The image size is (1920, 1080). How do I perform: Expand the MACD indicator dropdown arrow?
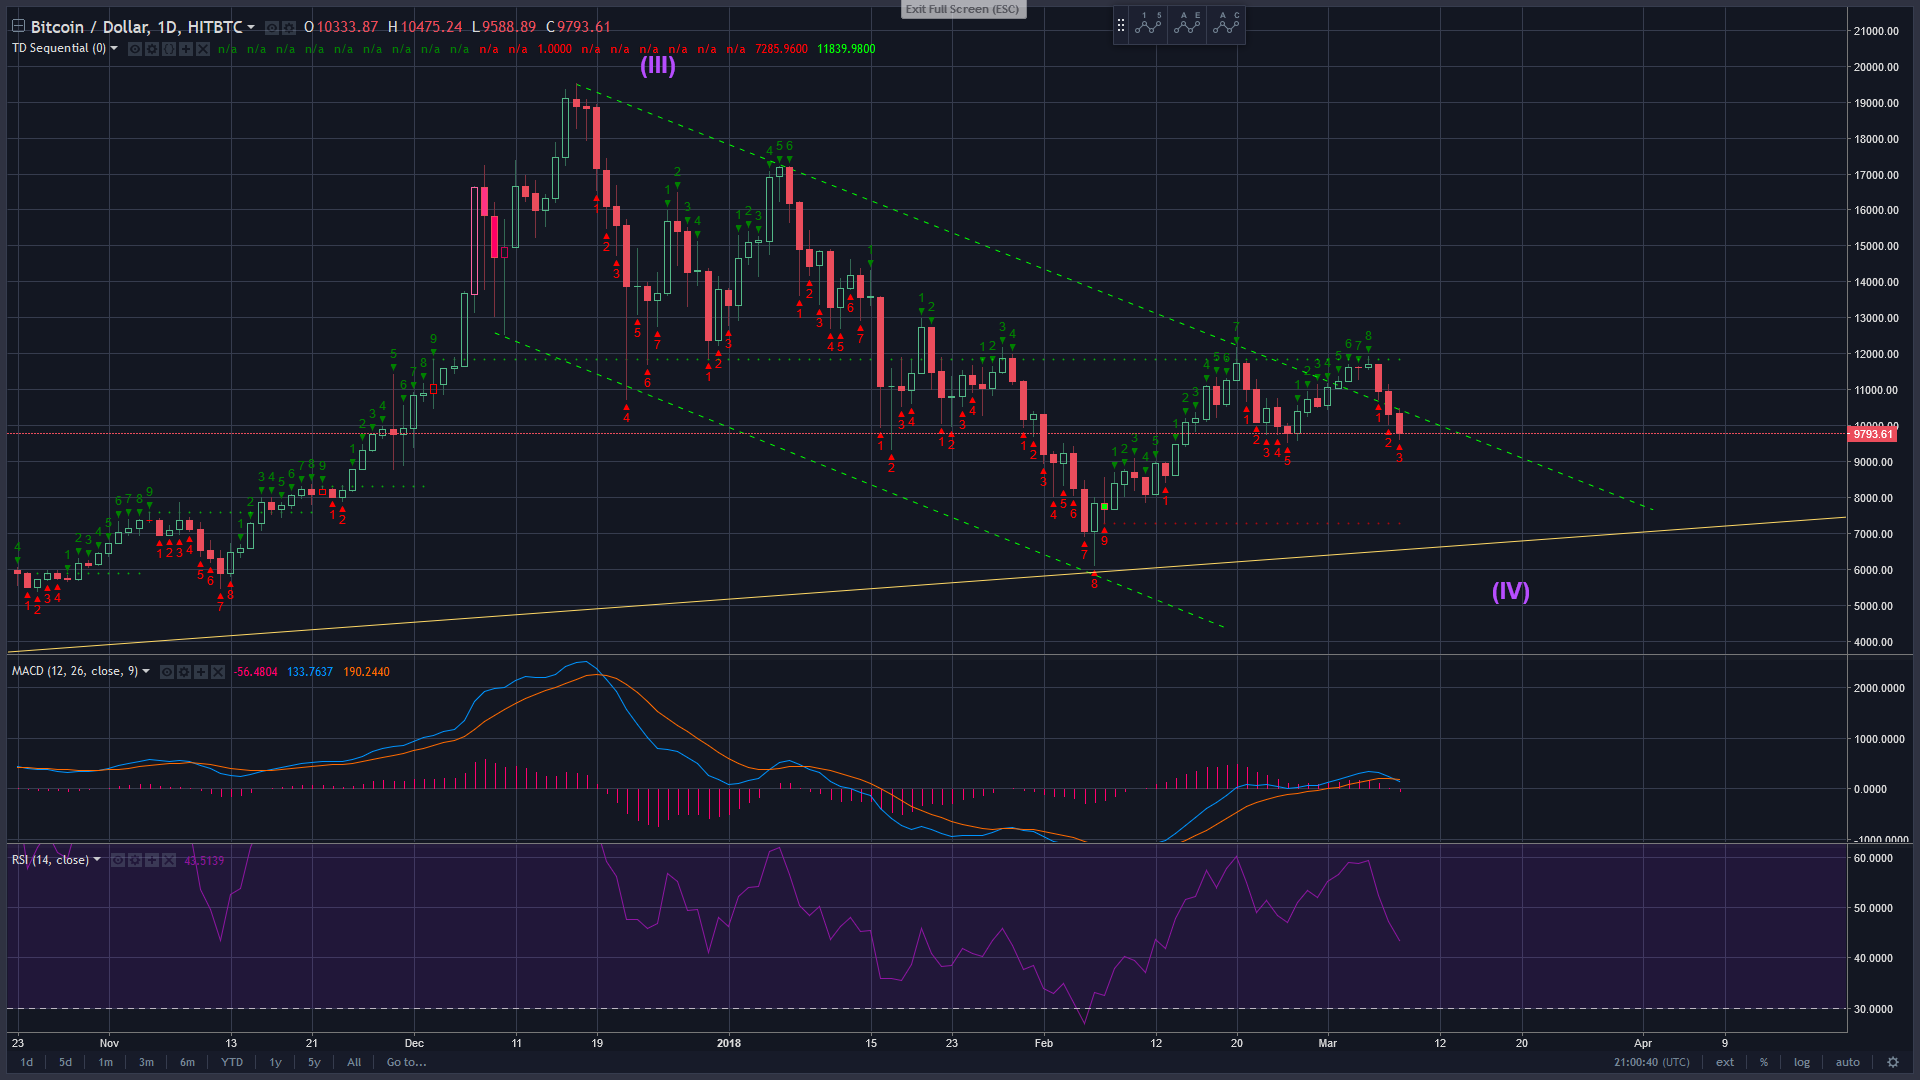146,671
